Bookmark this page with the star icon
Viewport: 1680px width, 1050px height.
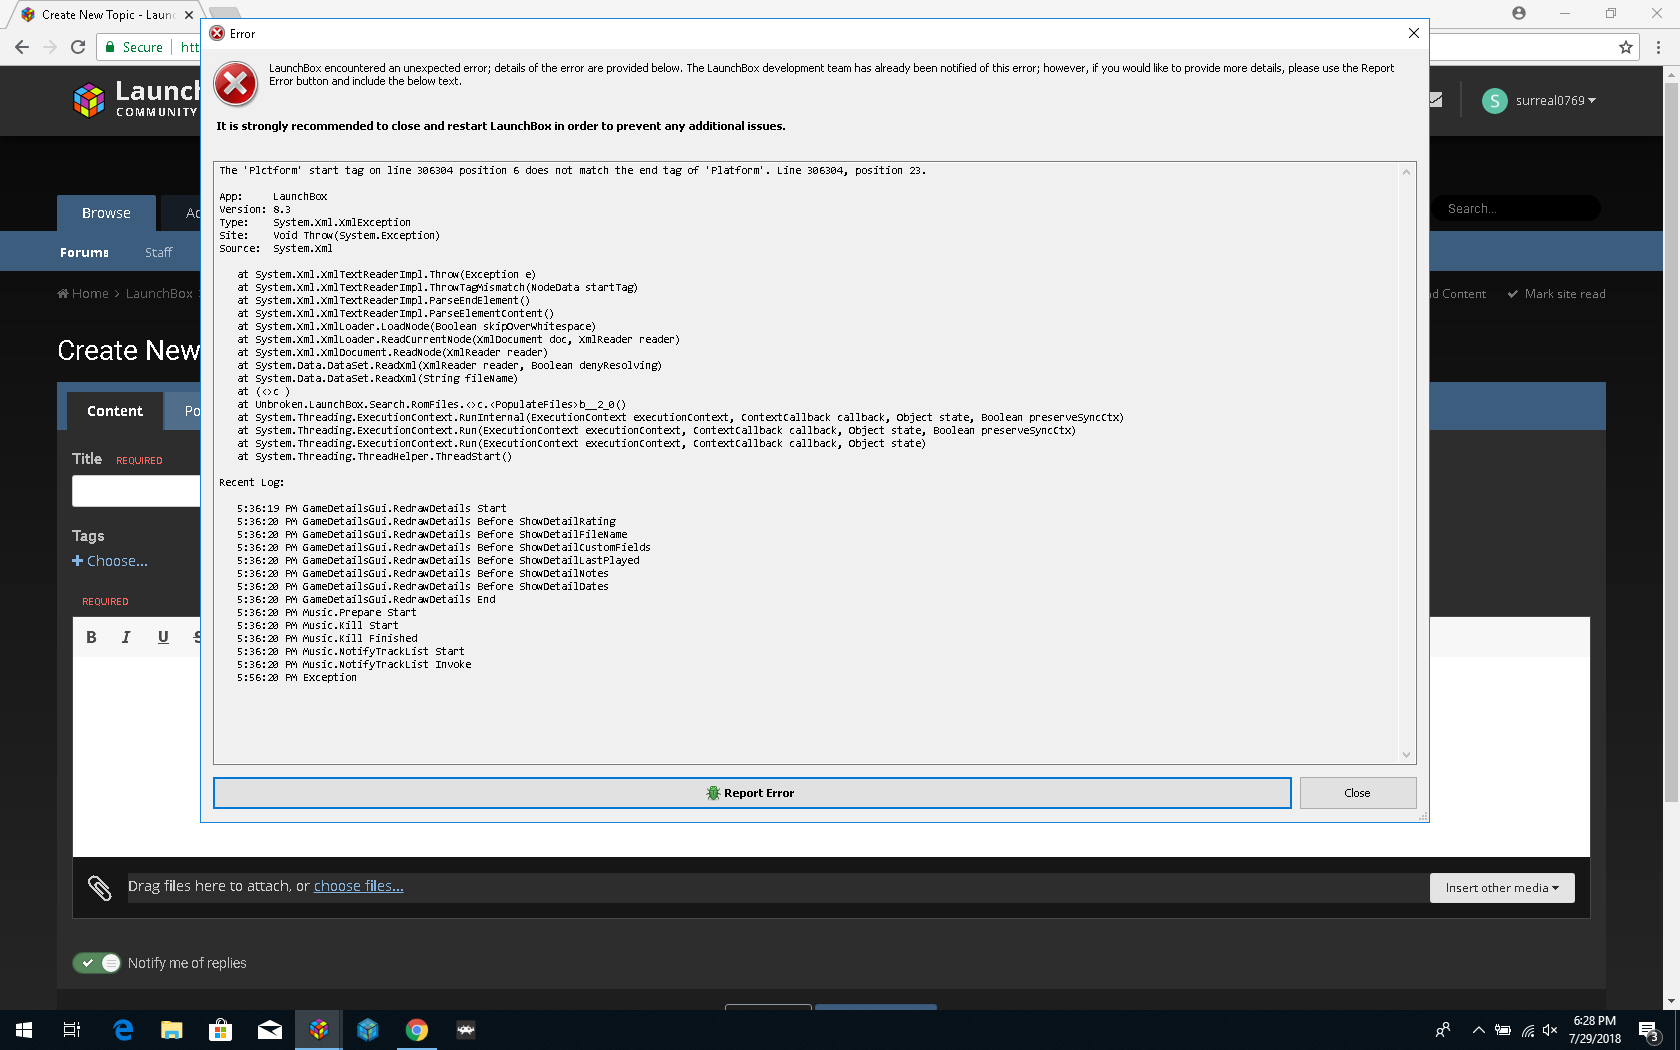1626,47
